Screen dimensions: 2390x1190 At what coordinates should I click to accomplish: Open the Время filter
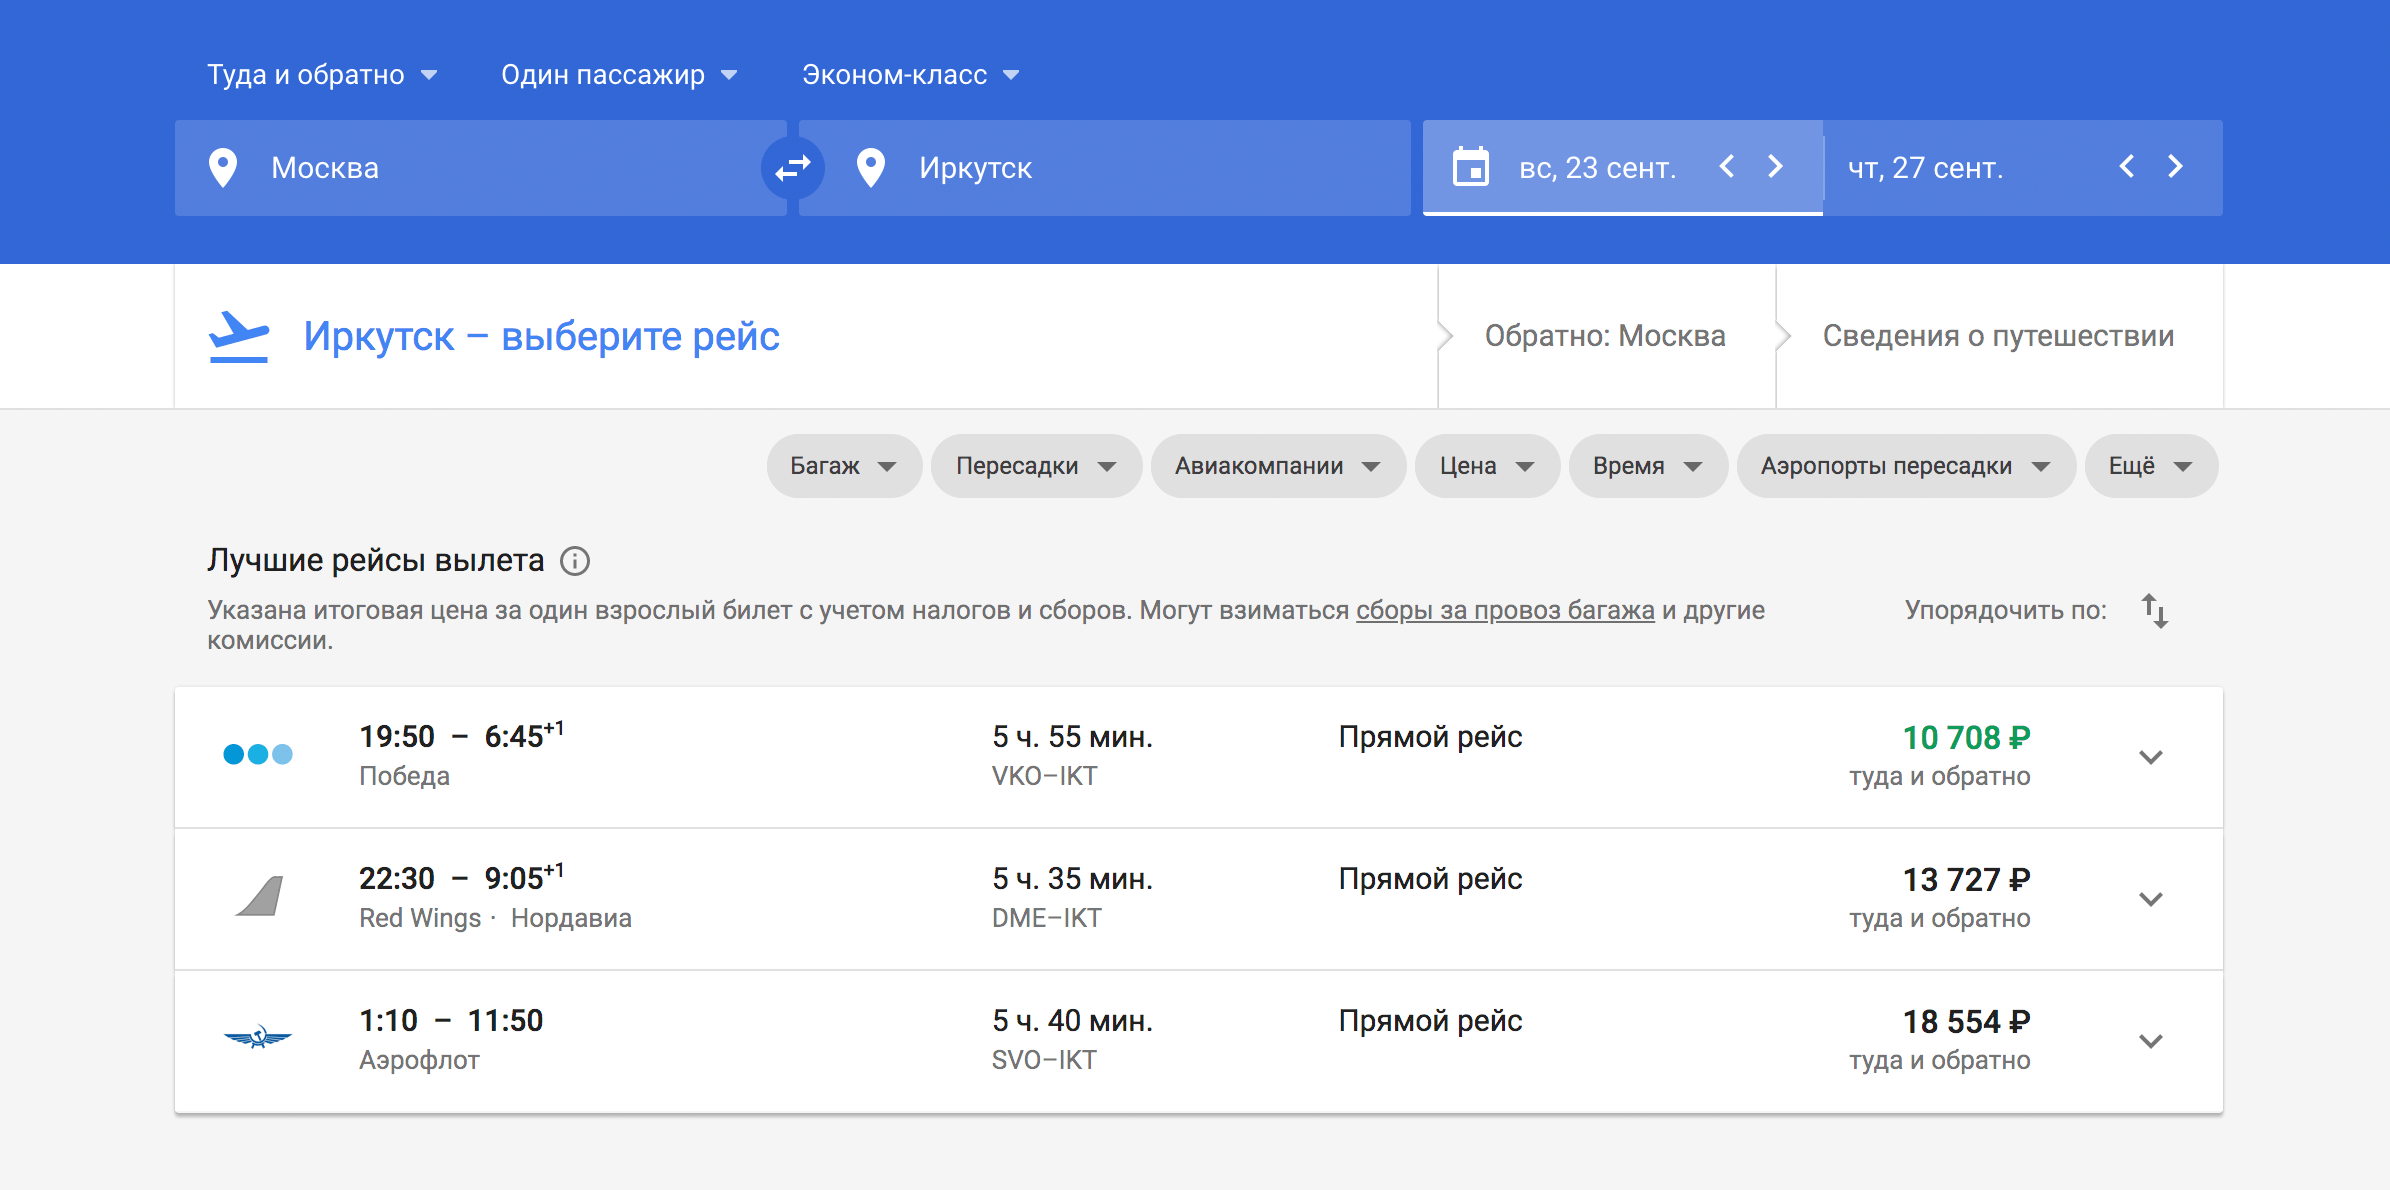pos(1648,466)
